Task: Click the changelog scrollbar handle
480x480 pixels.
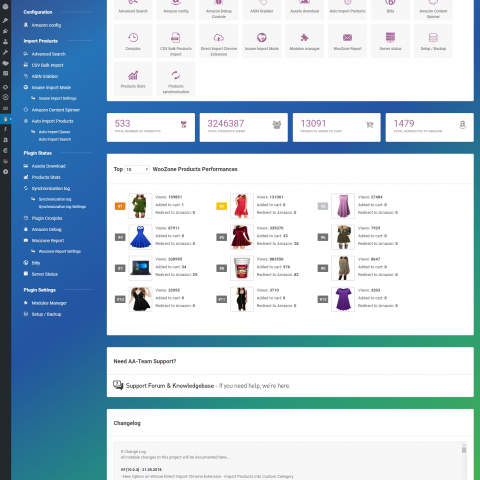Action: [x=464, y=450]
